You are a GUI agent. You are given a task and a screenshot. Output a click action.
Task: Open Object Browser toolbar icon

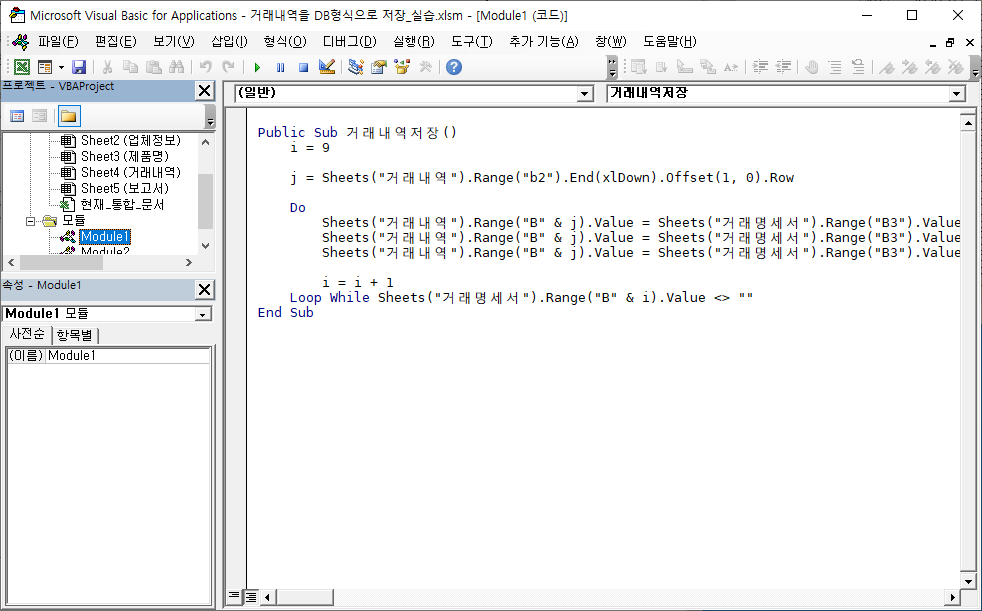(x=402, y=67)
